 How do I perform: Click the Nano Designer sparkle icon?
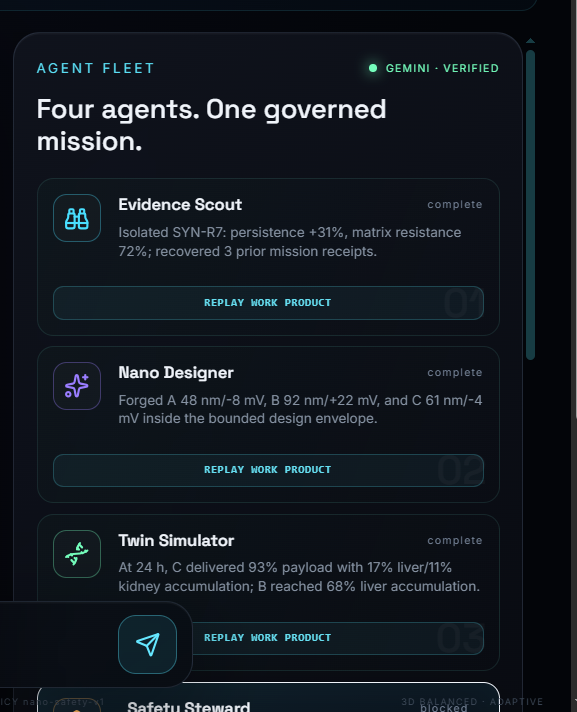77,386
